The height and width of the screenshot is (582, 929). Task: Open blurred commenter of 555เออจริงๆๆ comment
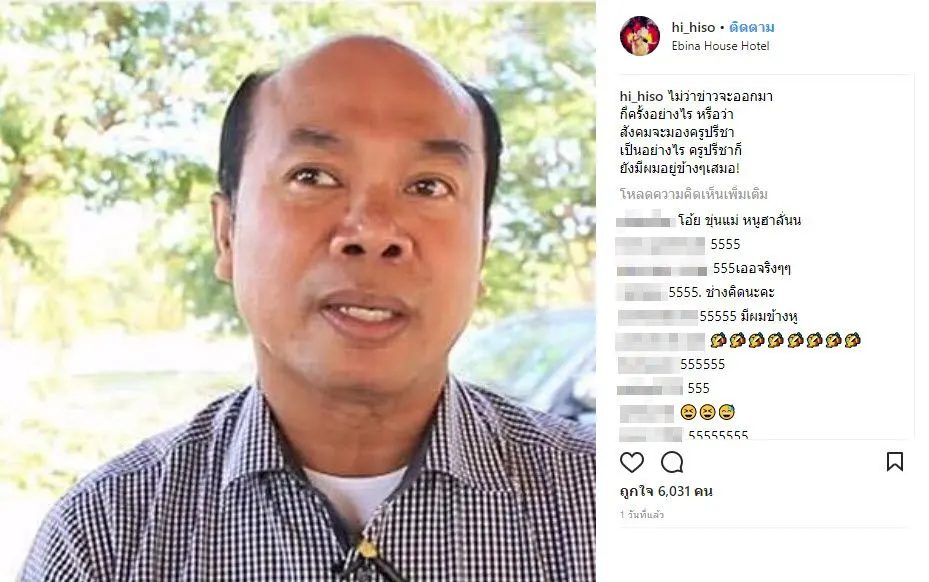pyautogui.click(x=662, y=270)
